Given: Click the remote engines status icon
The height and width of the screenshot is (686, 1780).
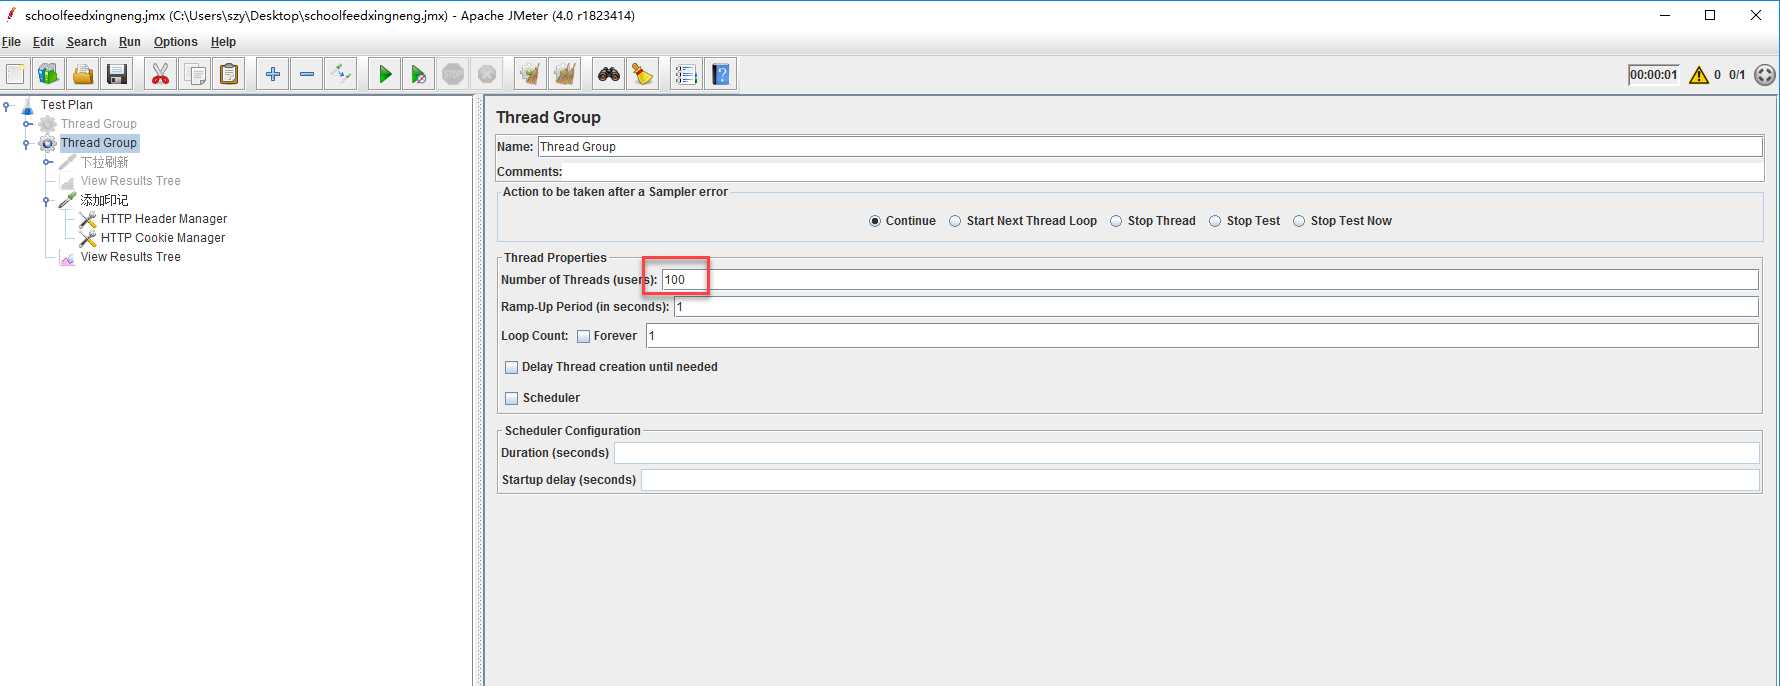Looking at the screenshot, I should (x=1765, y=75).
